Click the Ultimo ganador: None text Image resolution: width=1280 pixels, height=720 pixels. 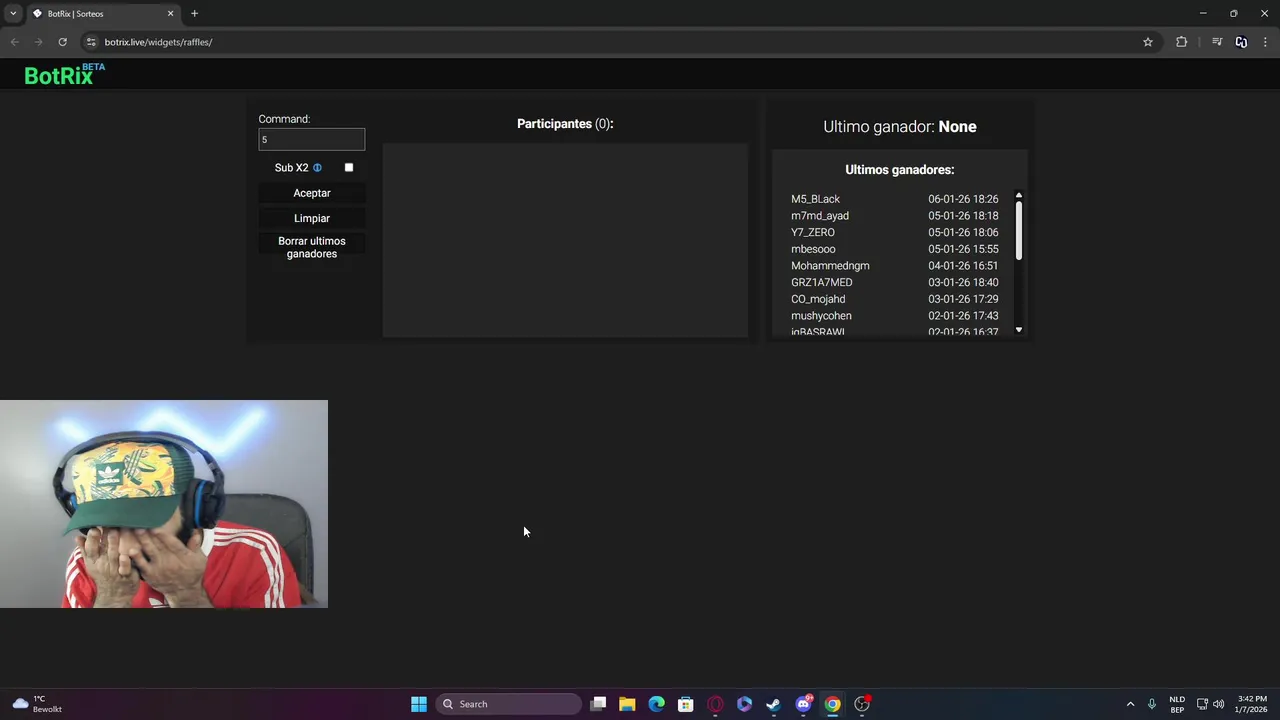[900, 127]
